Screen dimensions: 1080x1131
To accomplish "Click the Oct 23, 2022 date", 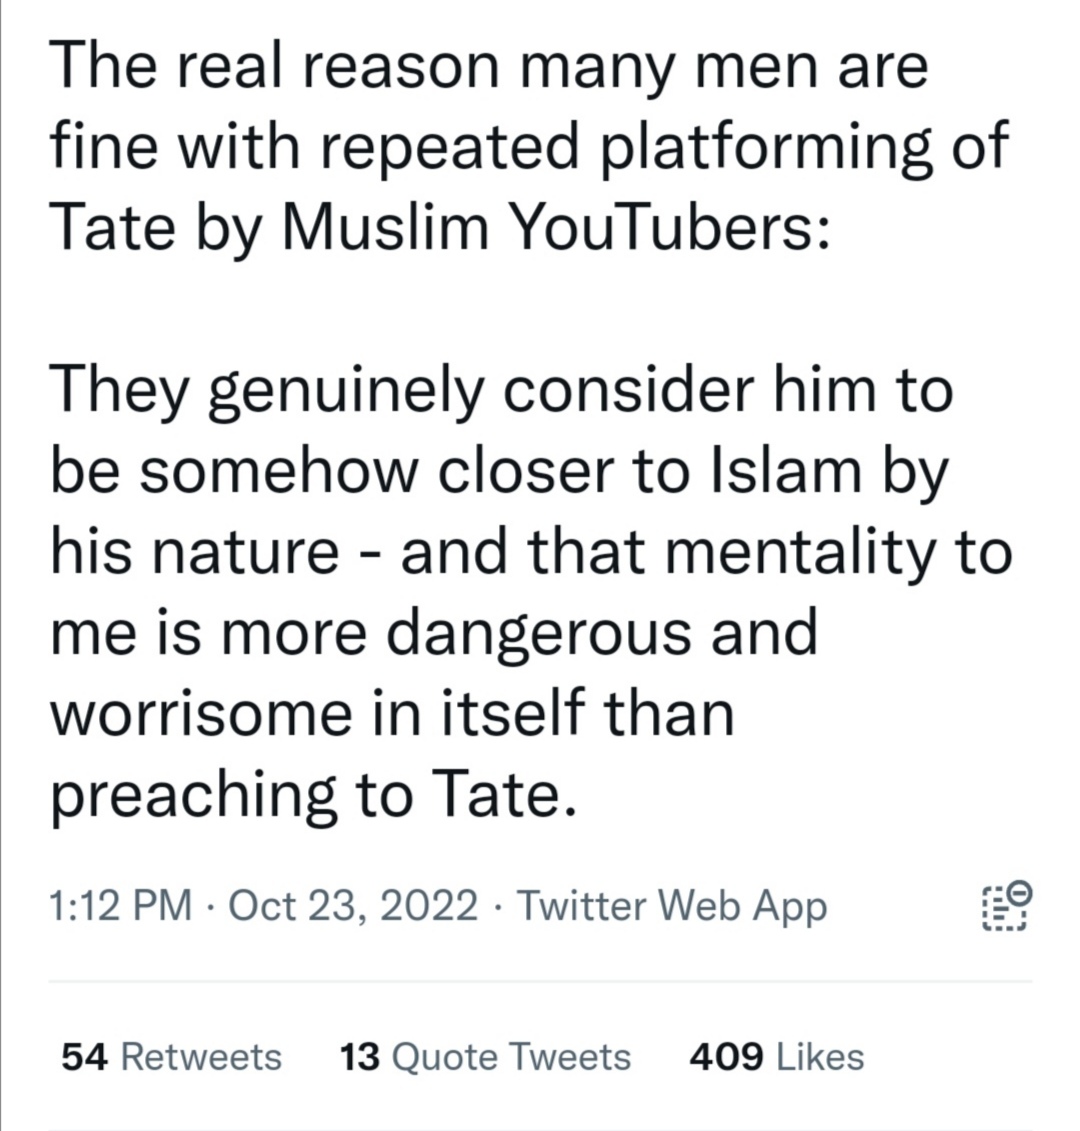I will click(353, 906).
